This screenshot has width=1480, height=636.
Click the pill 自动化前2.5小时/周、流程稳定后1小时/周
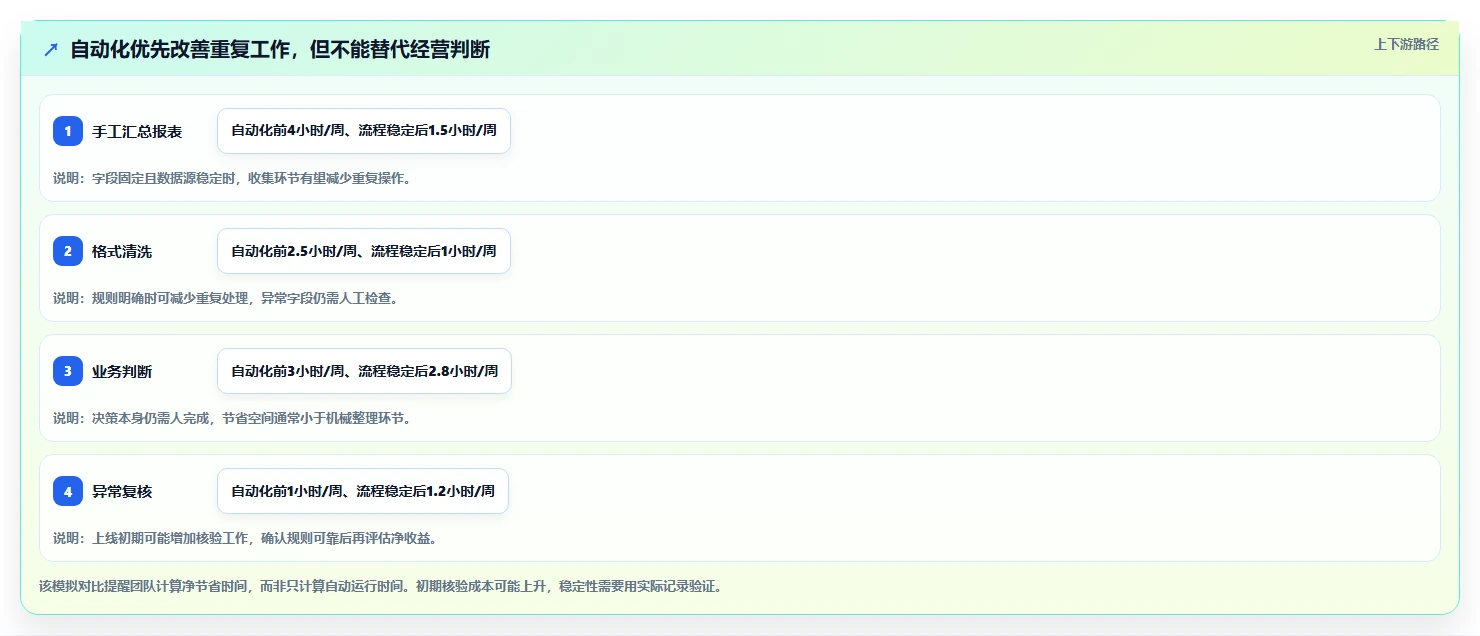tap(364, 251)
